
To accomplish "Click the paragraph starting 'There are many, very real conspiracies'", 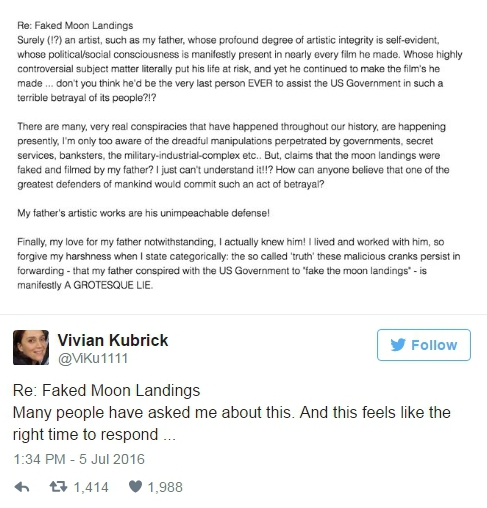I will (x=233, y=155).
